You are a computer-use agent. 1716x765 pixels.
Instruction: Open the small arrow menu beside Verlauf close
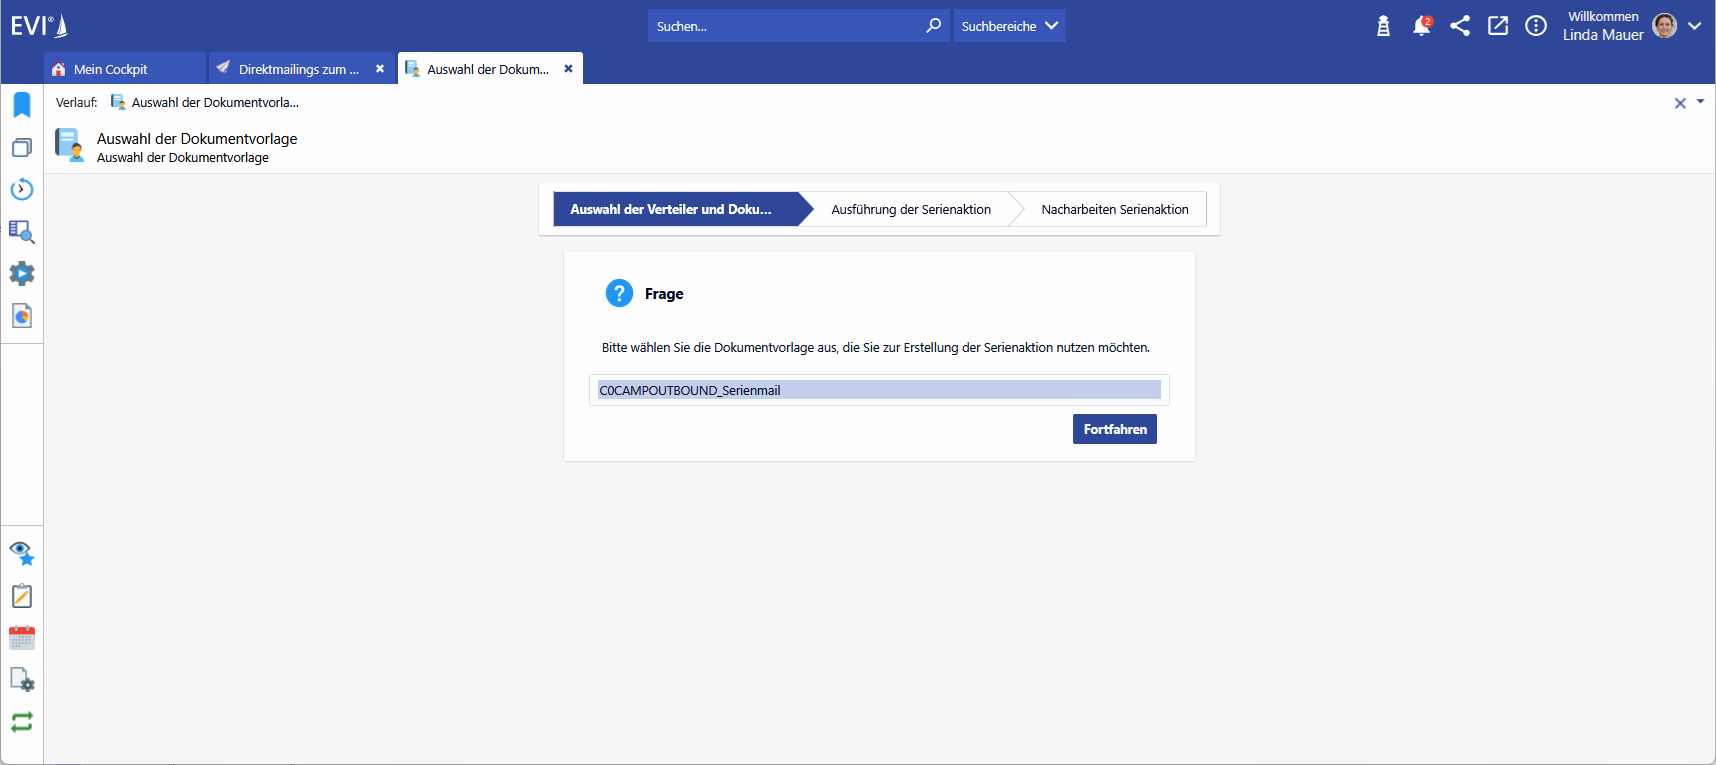[x=1700, y=102]
